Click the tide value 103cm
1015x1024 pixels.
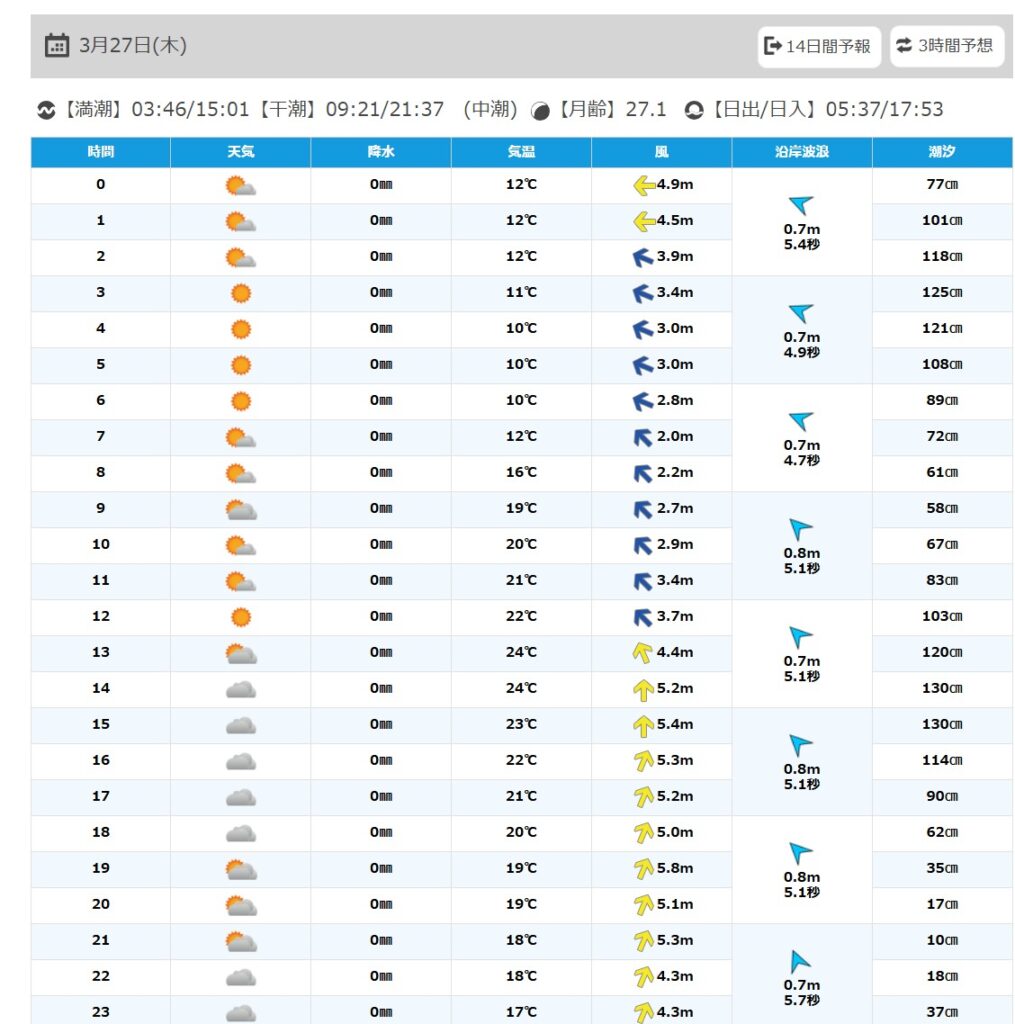pos(942,616)
